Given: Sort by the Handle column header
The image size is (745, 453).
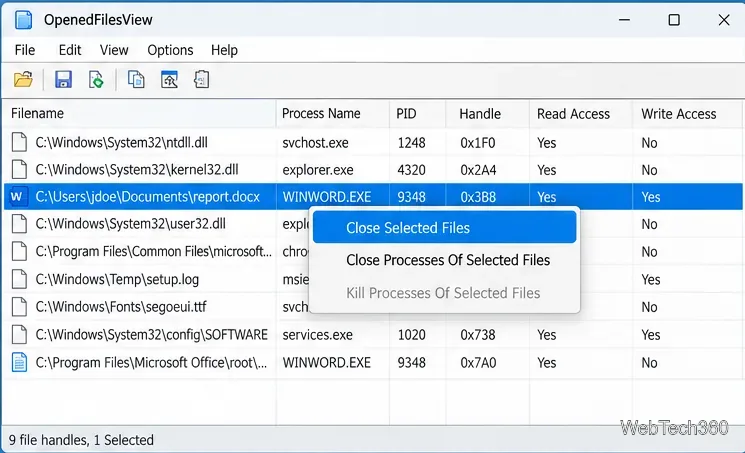Looking at the screenshot, I should pyautogui.click(x=487, y=114).
